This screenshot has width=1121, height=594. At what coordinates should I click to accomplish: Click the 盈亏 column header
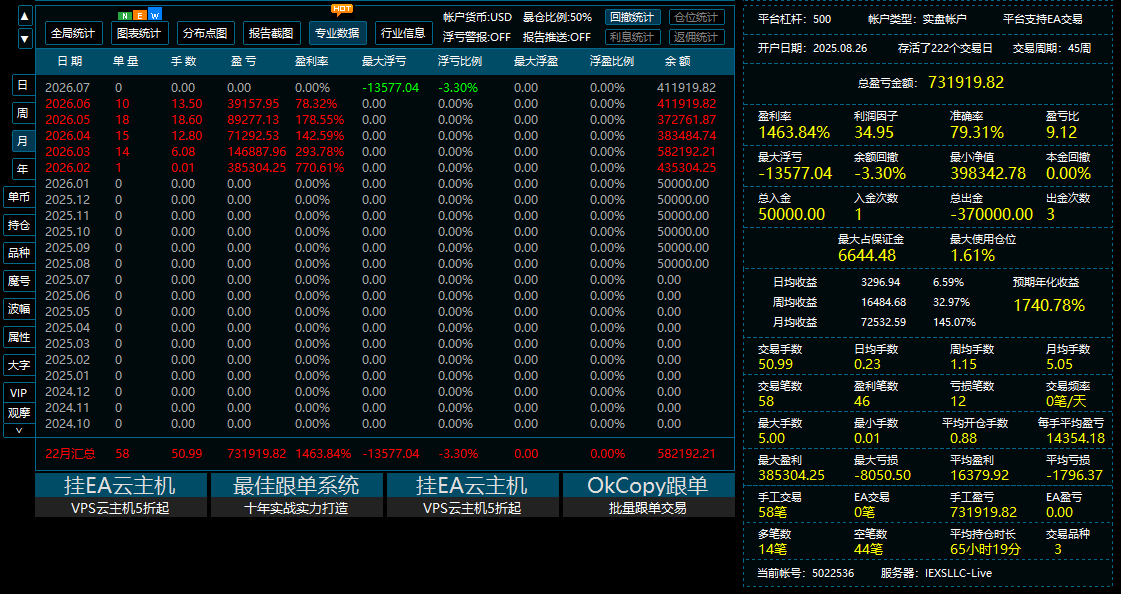click(x=243, y=61)
